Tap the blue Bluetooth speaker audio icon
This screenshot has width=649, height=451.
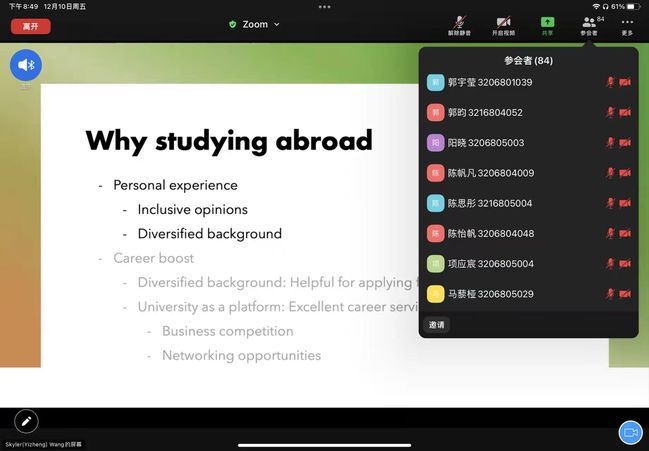coord(26,65)
